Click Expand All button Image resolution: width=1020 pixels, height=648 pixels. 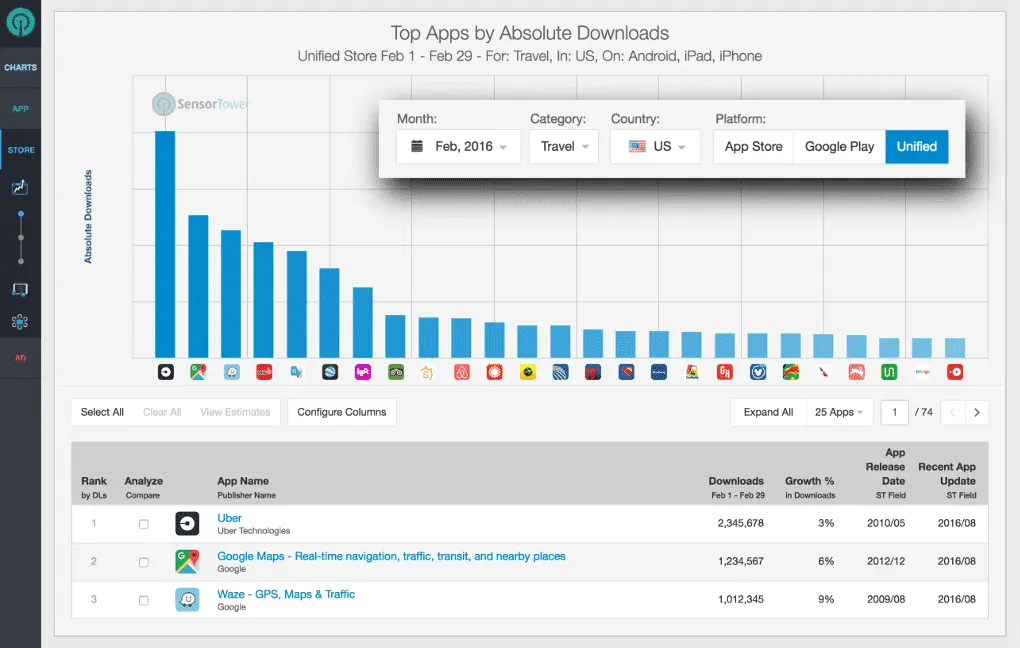[x=768, y=412]
